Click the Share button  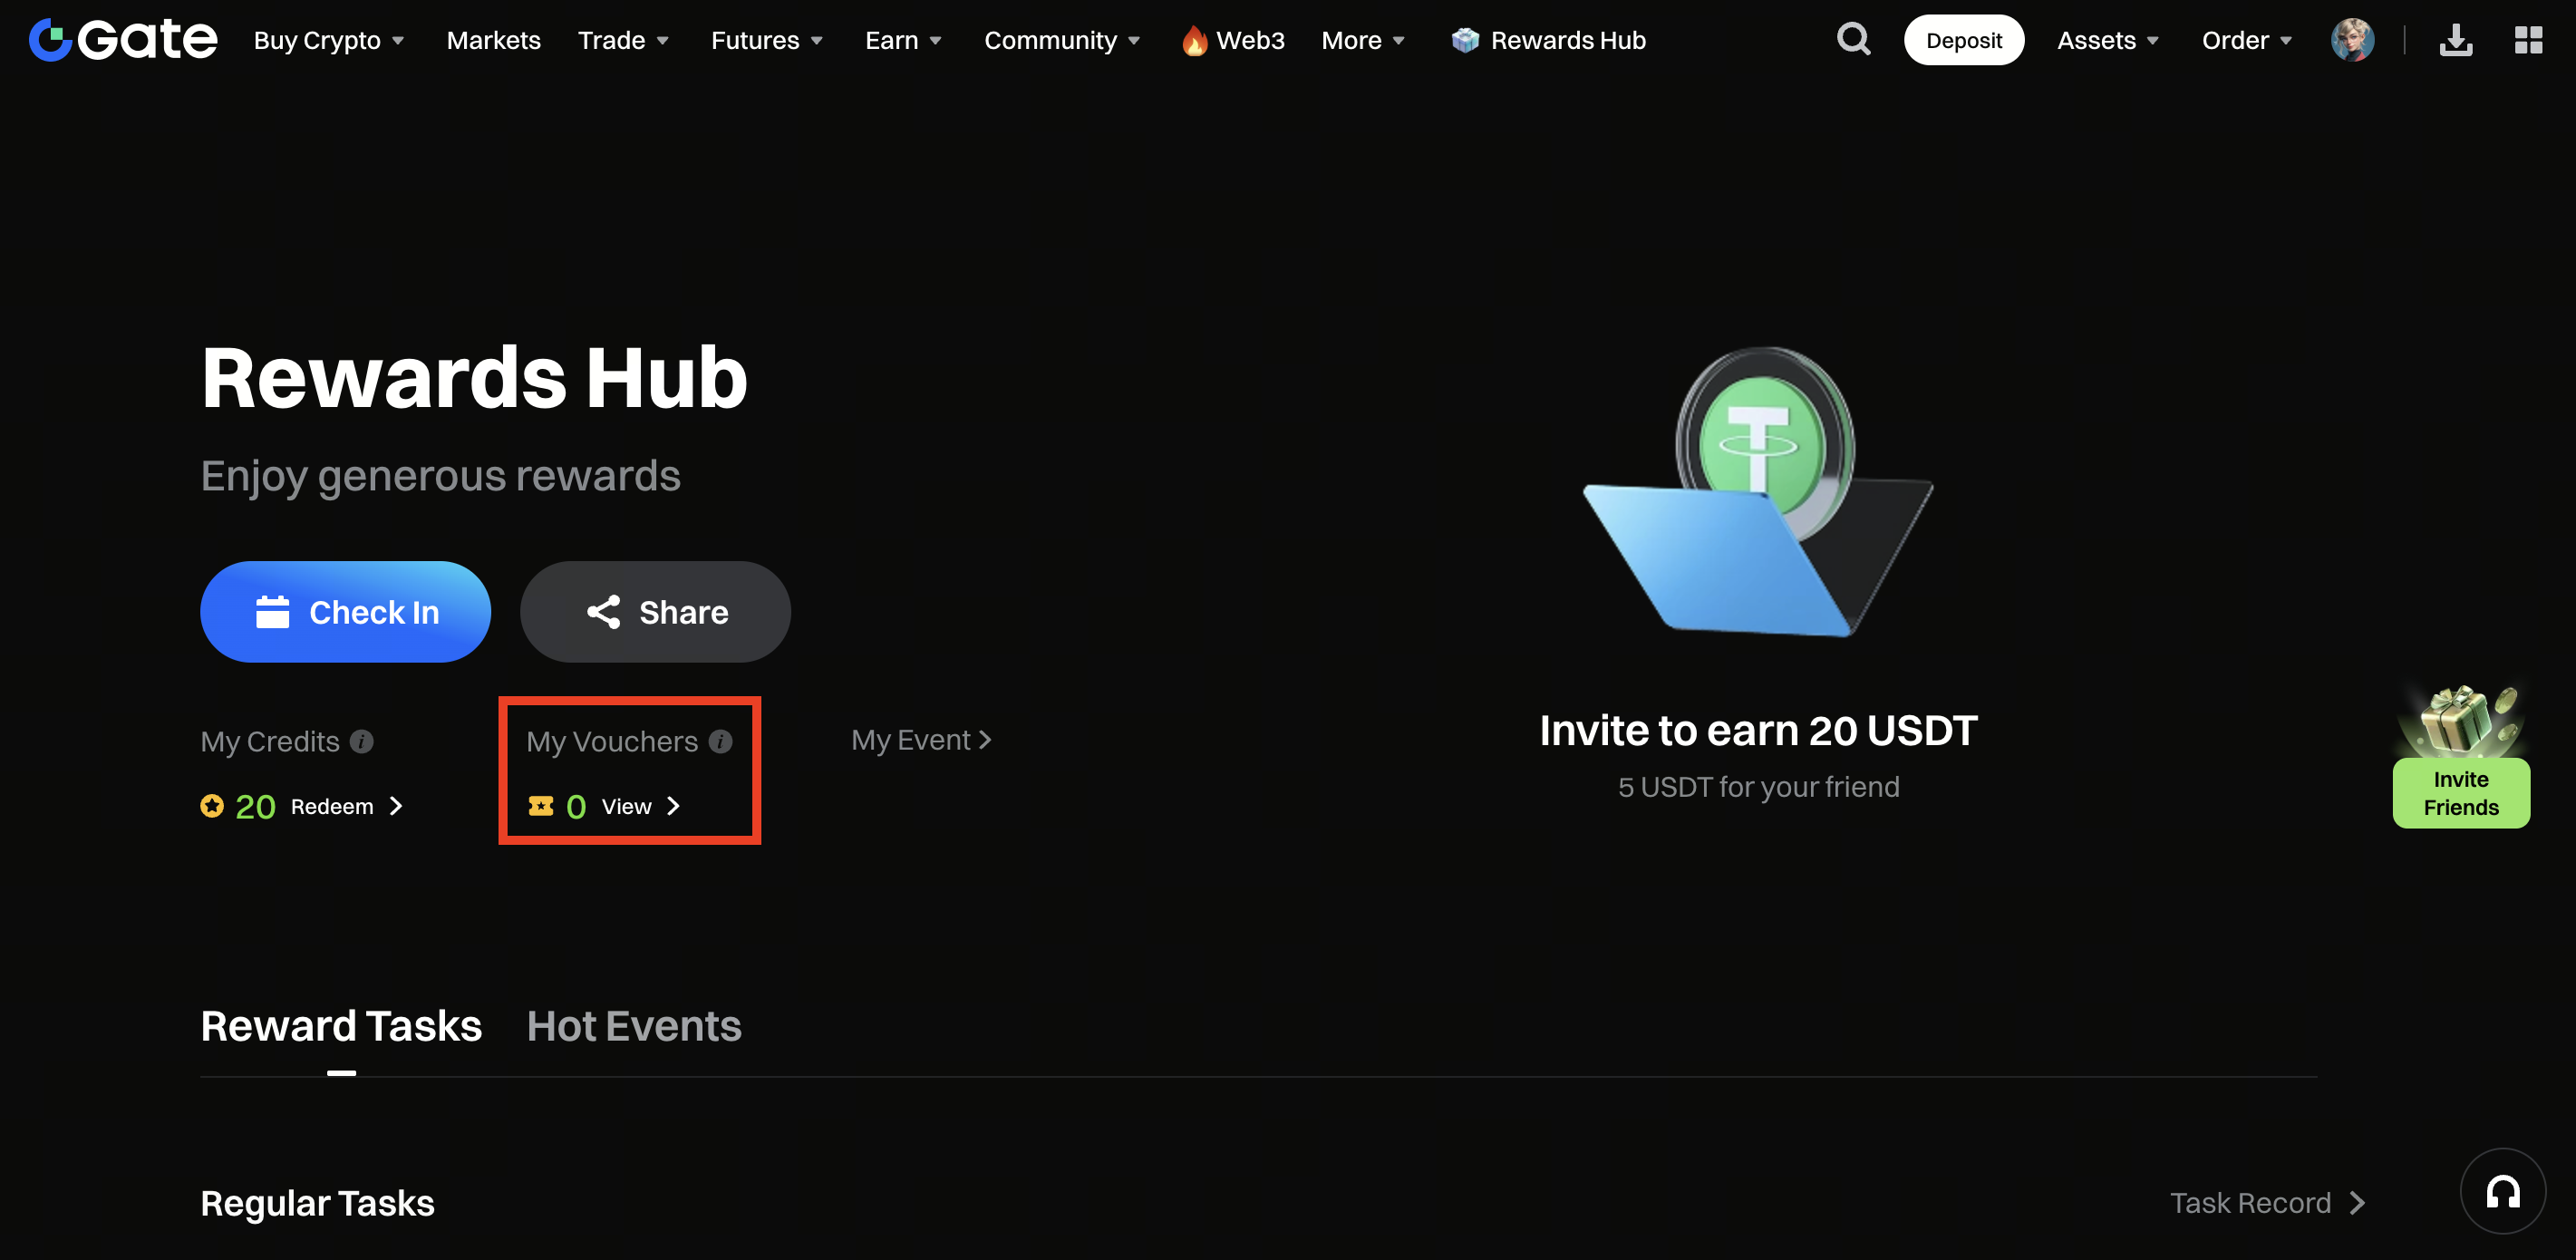click(655, 612)
